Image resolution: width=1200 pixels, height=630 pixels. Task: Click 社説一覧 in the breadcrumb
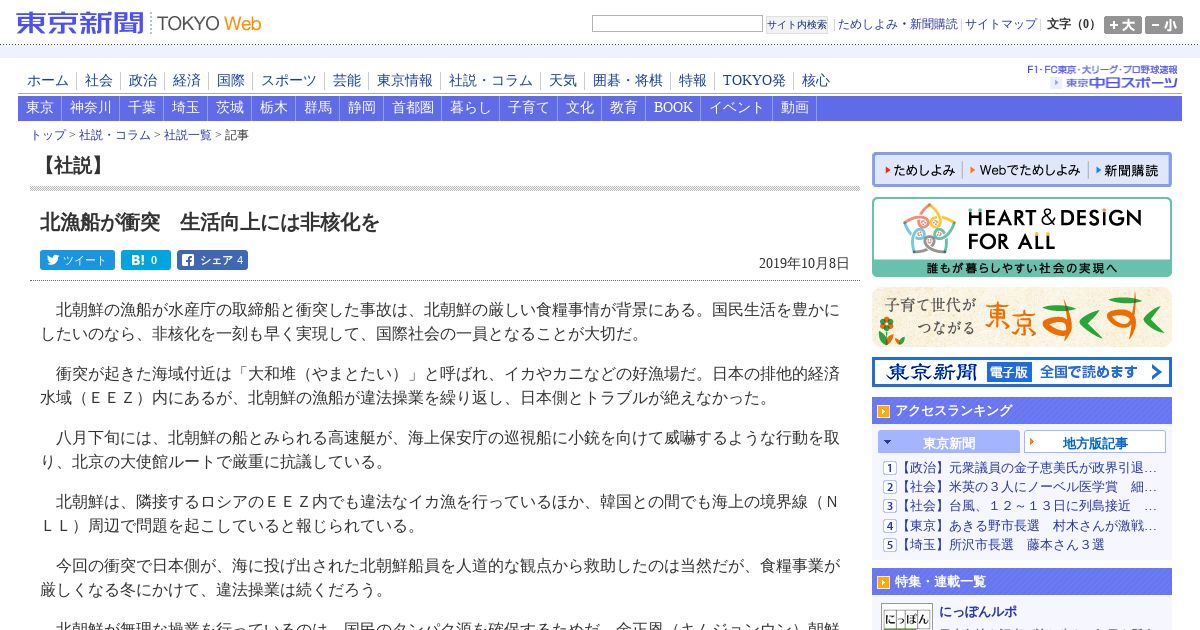tap(188, 135)
